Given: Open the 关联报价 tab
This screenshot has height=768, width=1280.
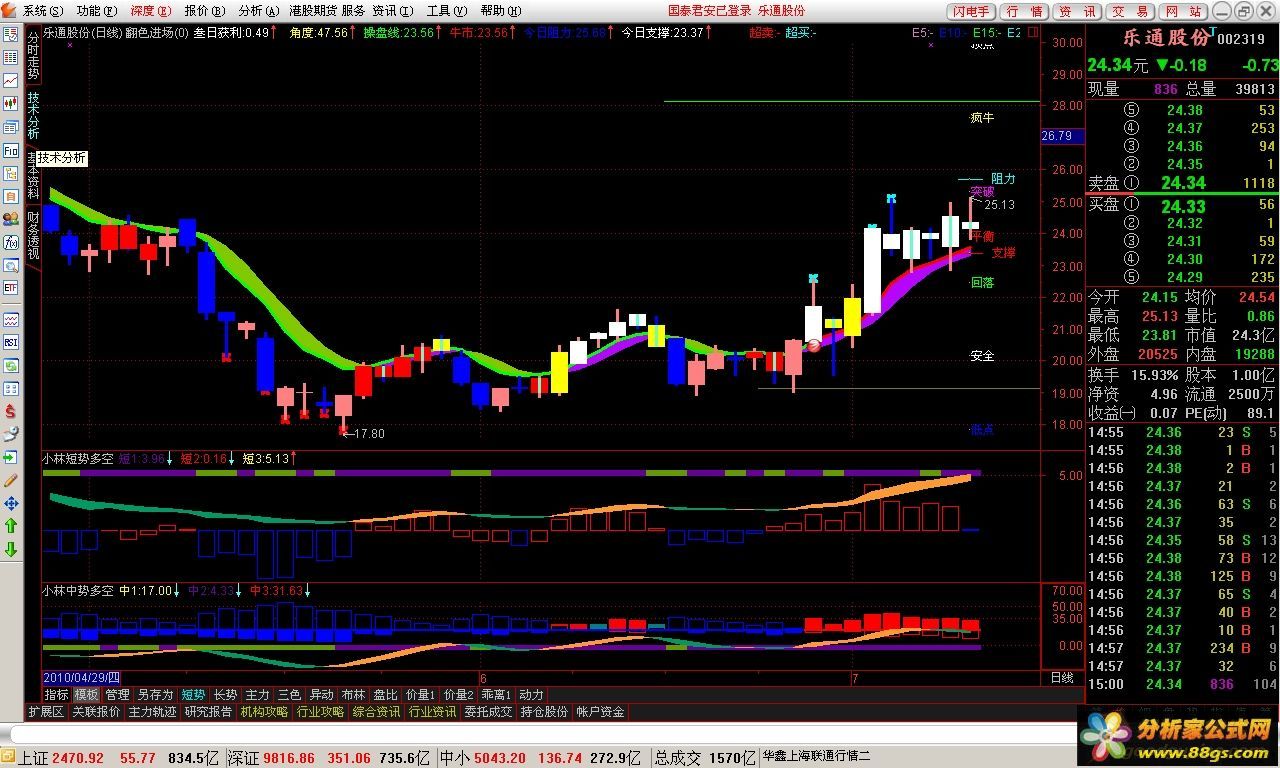Looking at the screenshot, I should [x=96, y=712].
